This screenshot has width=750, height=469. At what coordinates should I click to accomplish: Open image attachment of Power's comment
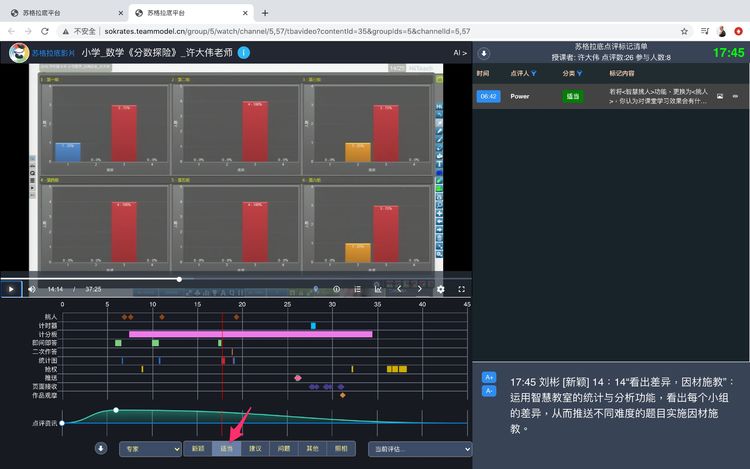click(719, 97)
